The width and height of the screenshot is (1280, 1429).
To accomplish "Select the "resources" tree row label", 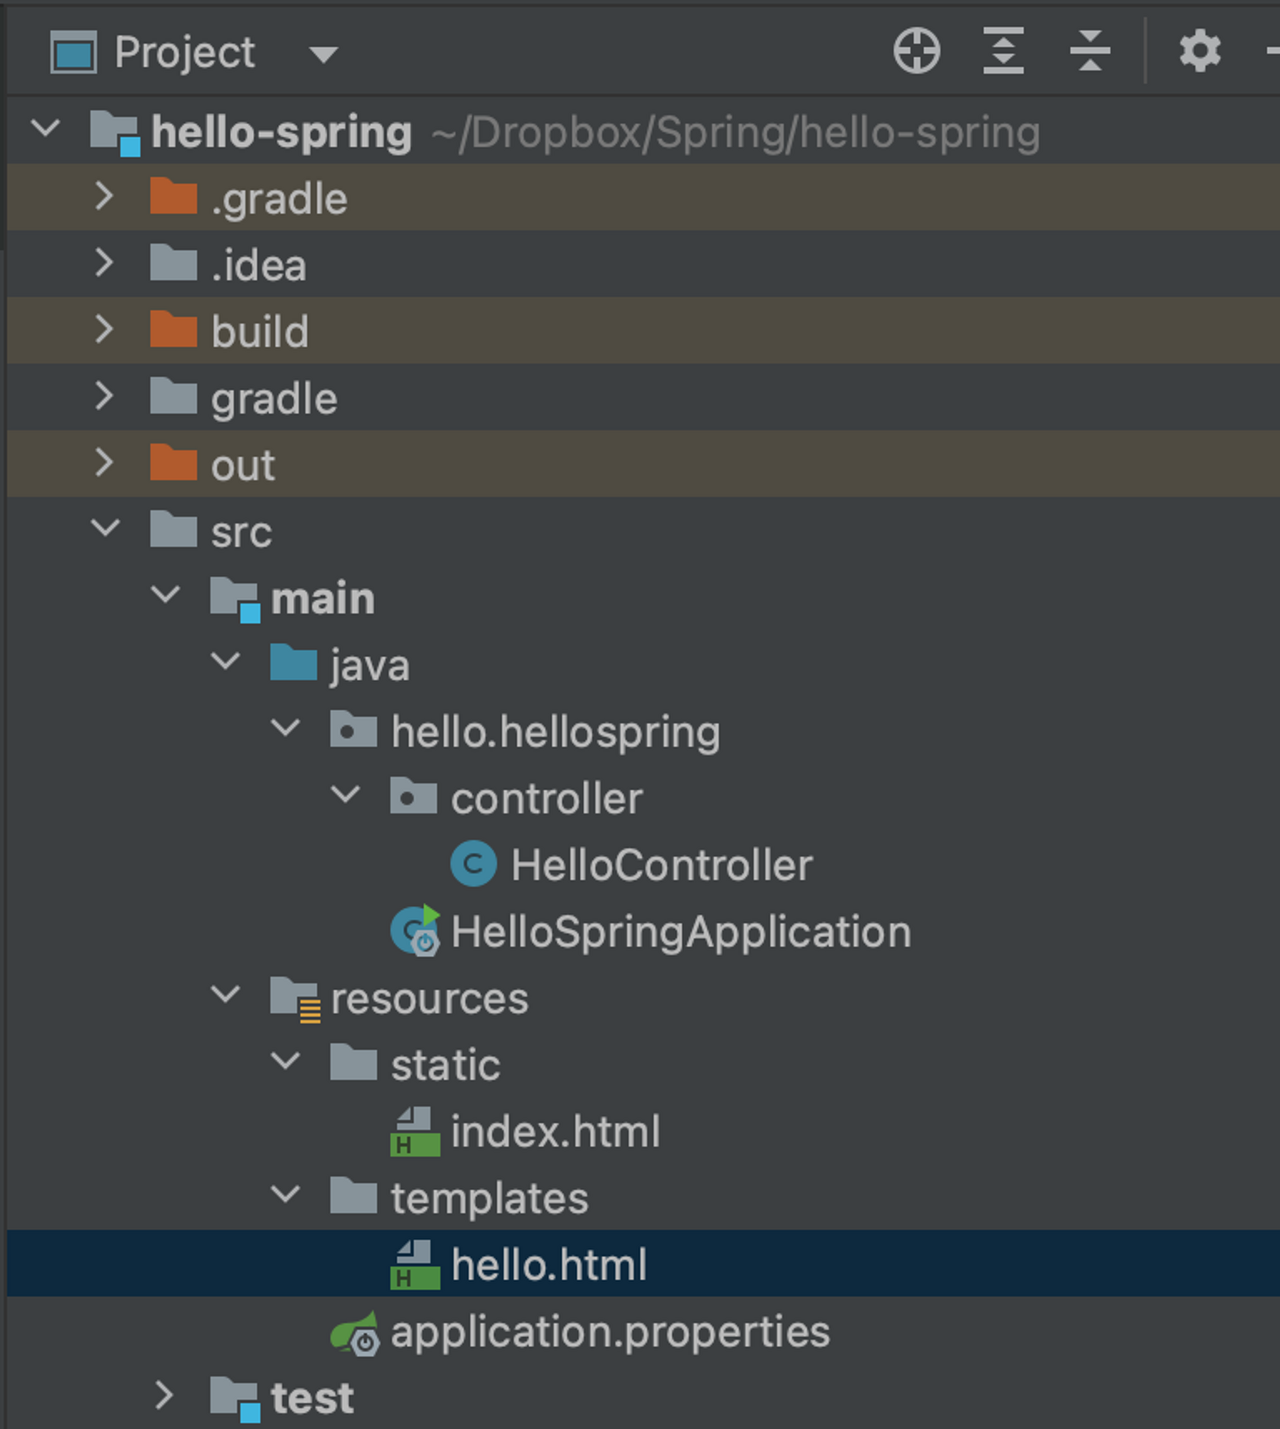I will pyautogui.click(x=430, y=999).
